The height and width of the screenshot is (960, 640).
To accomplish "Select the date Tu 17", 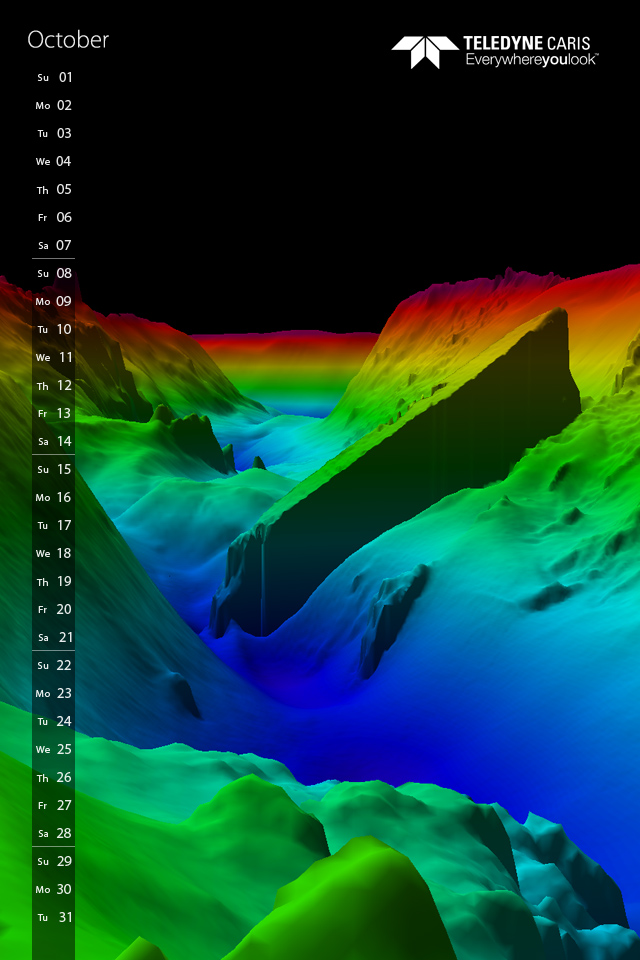I will point(55,525).
